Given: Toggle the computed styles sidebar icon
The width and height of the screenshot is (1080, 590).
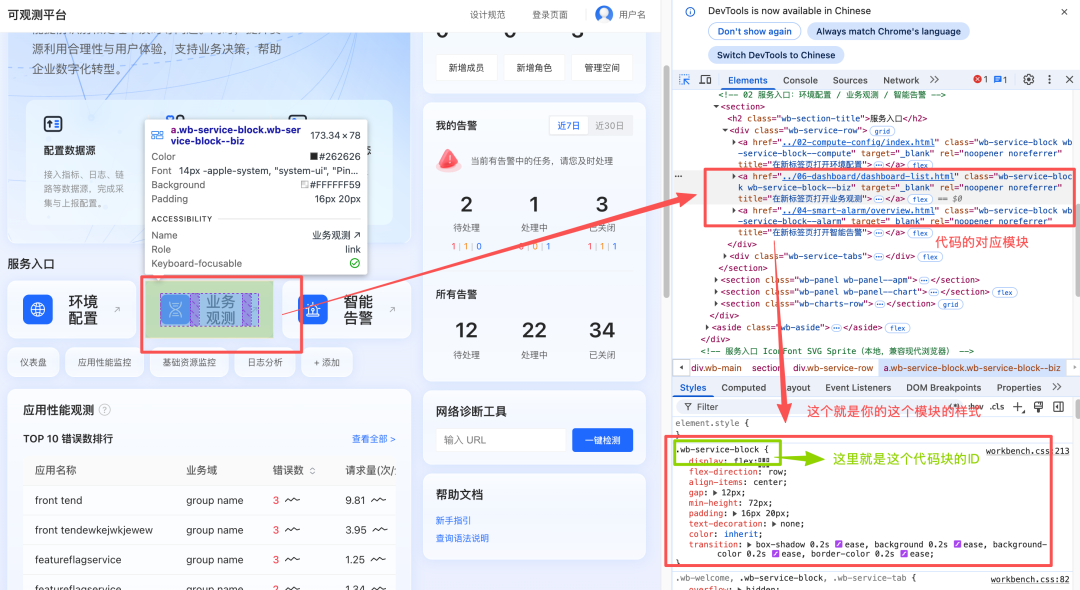Looking at the screenshot, I should click(x=1059, y=407).
